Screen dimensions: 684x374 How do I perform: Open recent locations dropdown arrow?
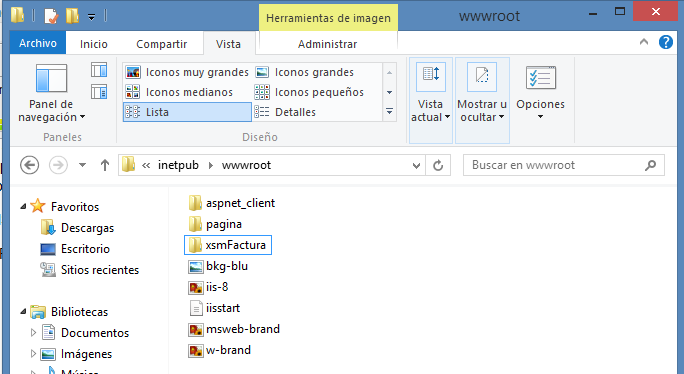pos(82,165)
